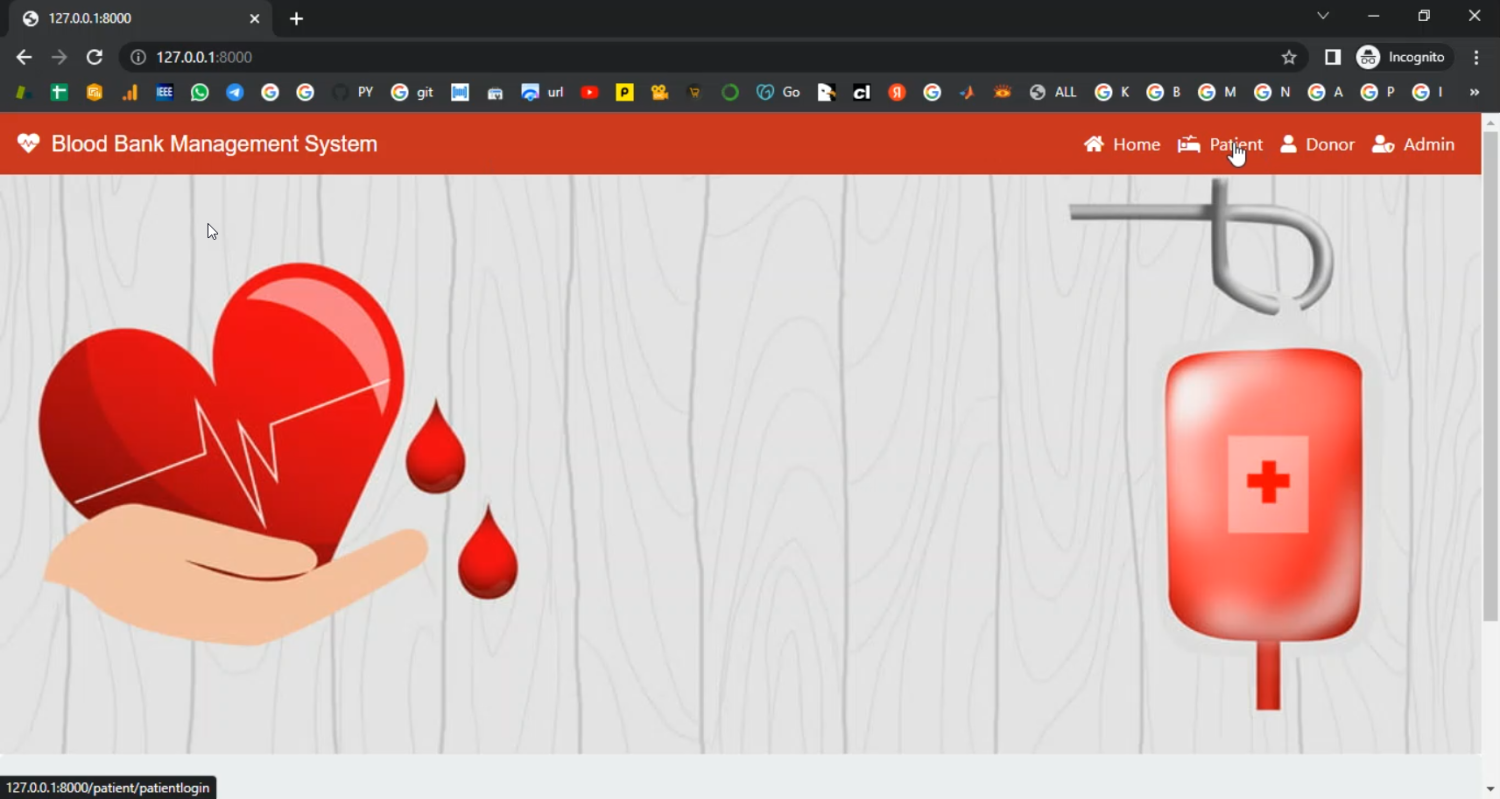Image resolution: width=1500 pixels, height=799 pixels.
Task: Click the browser Back arrow
Action: [24, 57]
